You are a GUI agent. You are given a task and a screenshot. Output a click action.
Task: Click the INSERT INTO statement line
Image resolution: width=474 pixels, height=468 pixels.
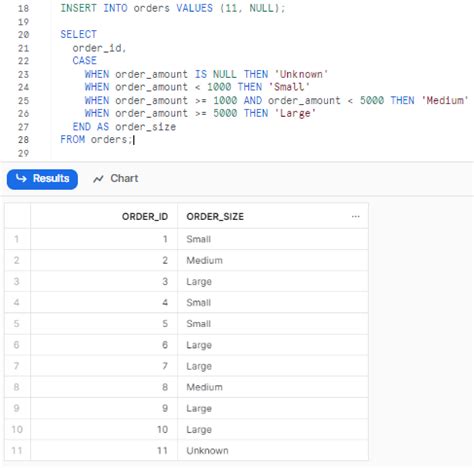(x=173, y=8)
